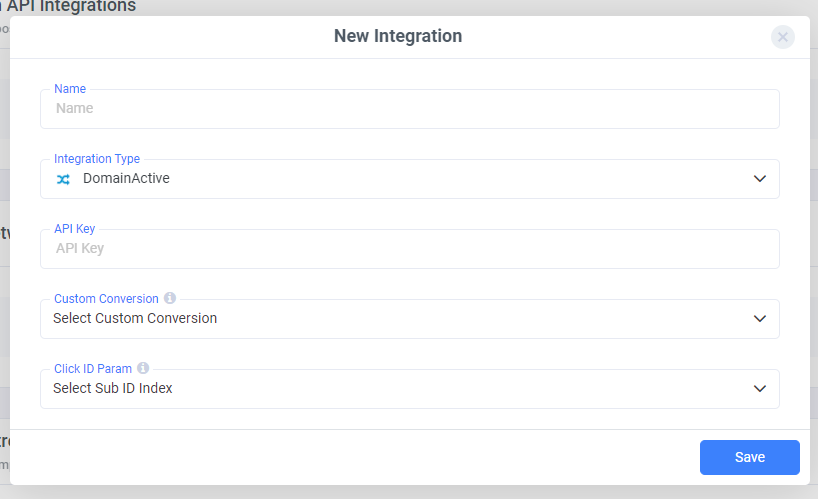Click the DomainActive shuffle icon
Viewport: 818px width, 499px height.
click(63, 179)
